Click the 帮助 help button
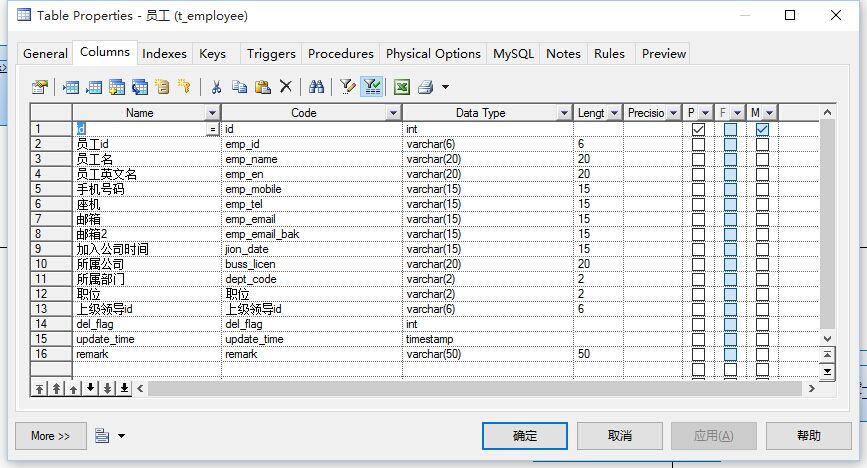This screenshot has height=468, width=867. point(808,436)
